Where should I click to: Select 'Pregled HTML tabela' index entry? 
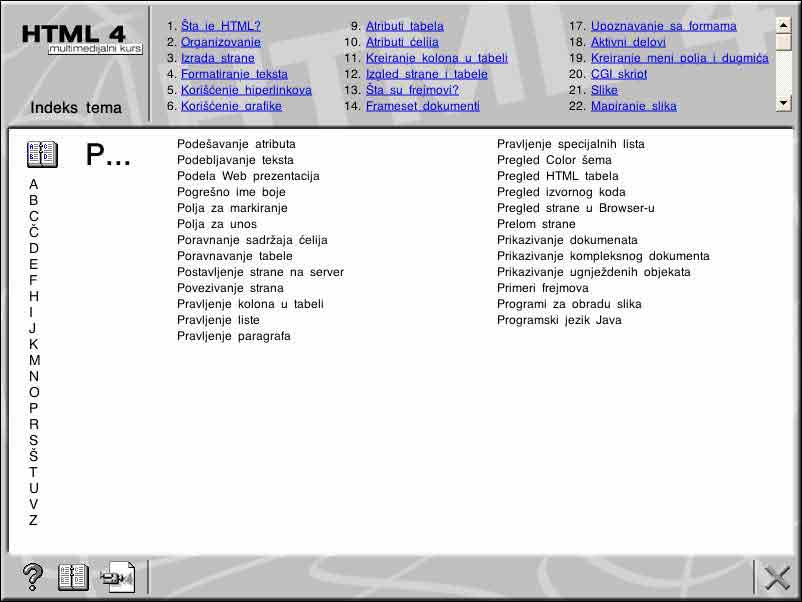click(x=558, y=176)
